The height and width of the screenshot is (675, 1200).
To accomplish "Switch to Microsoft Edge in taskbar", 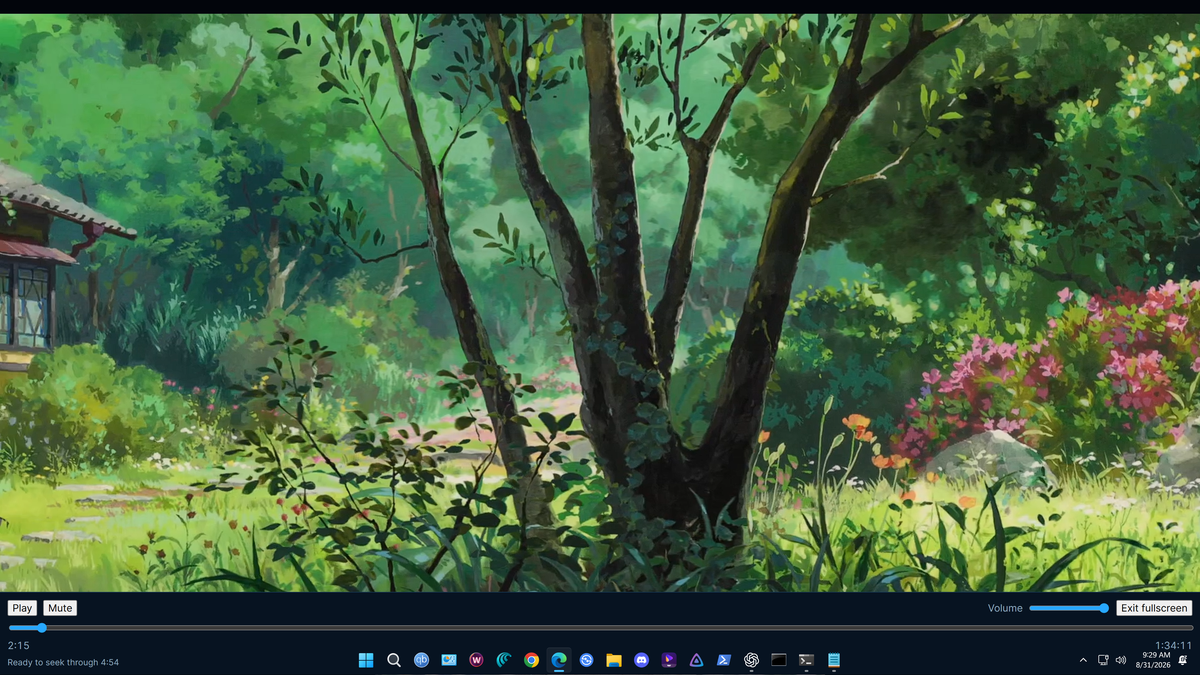I will coord(559,660).
